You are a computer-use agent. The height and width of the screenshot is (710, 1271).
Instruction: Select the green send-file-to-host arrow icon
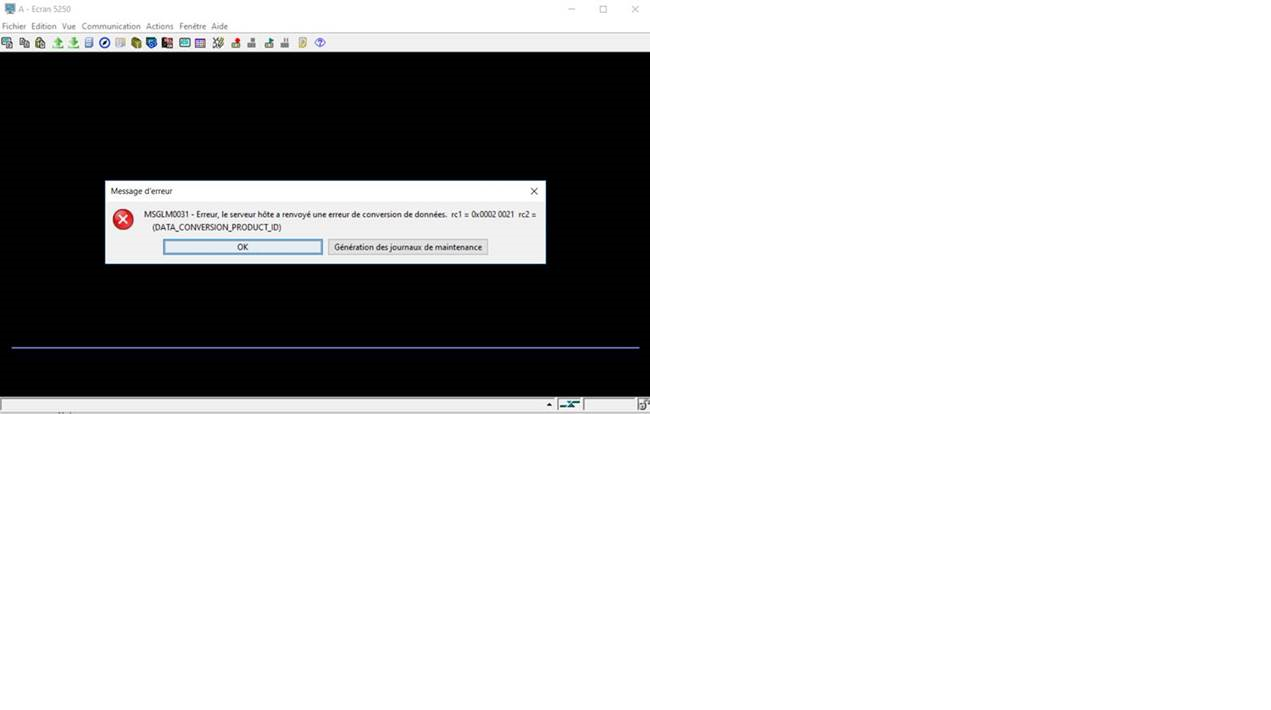[57, 42]
